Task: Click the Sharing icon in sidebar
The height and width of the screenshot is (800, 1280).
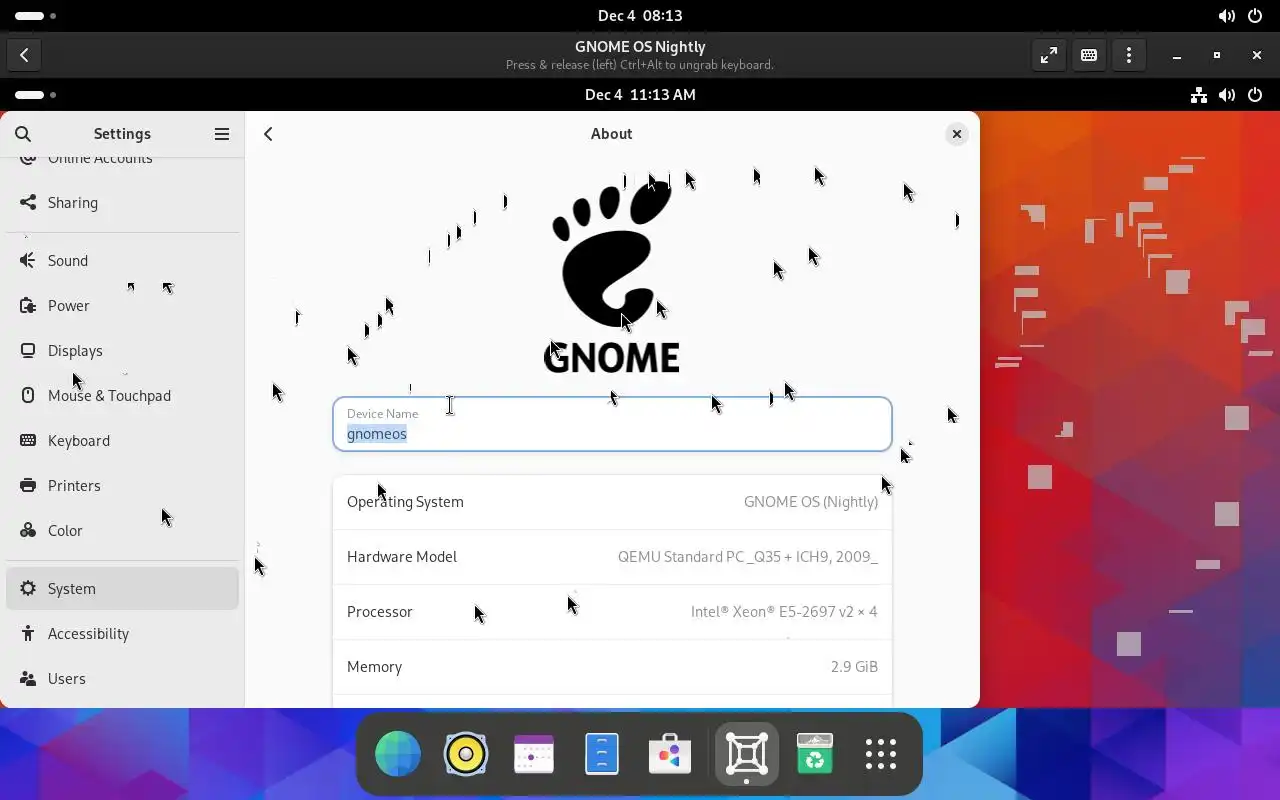Action: [x=28, y=202]
